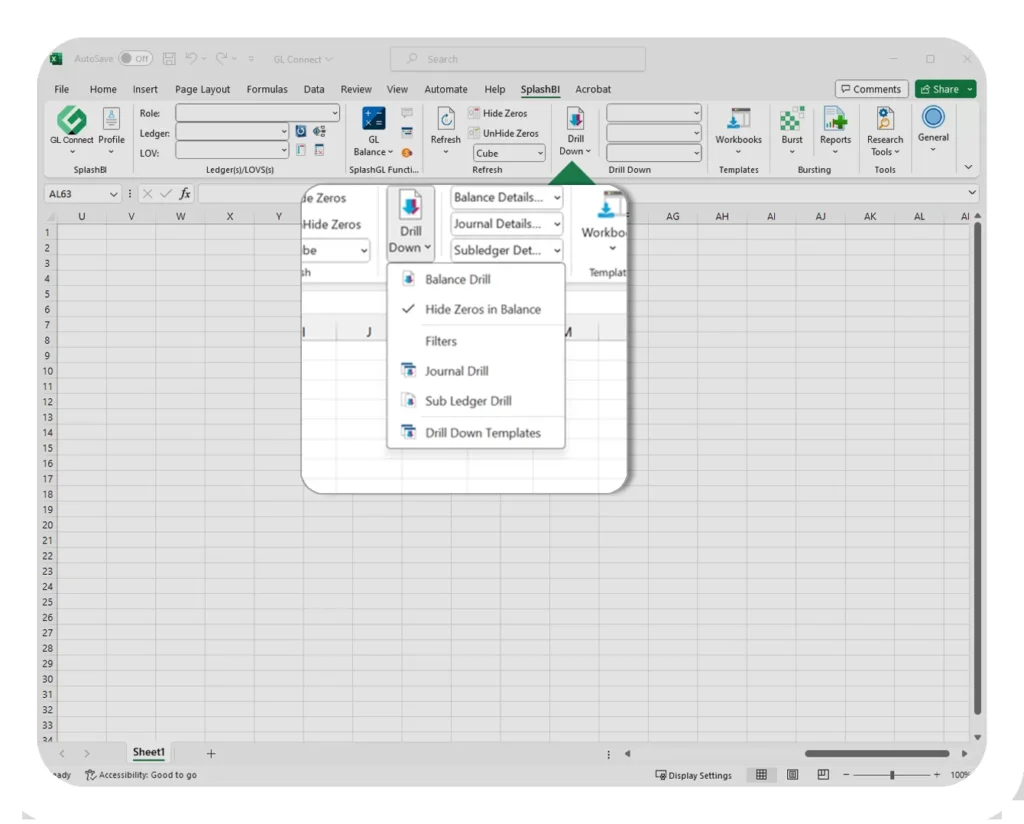Open the SplashBI ribbon tab
Image resolution: width=1024 pixels, height=824 pixels.
point(539,89)
